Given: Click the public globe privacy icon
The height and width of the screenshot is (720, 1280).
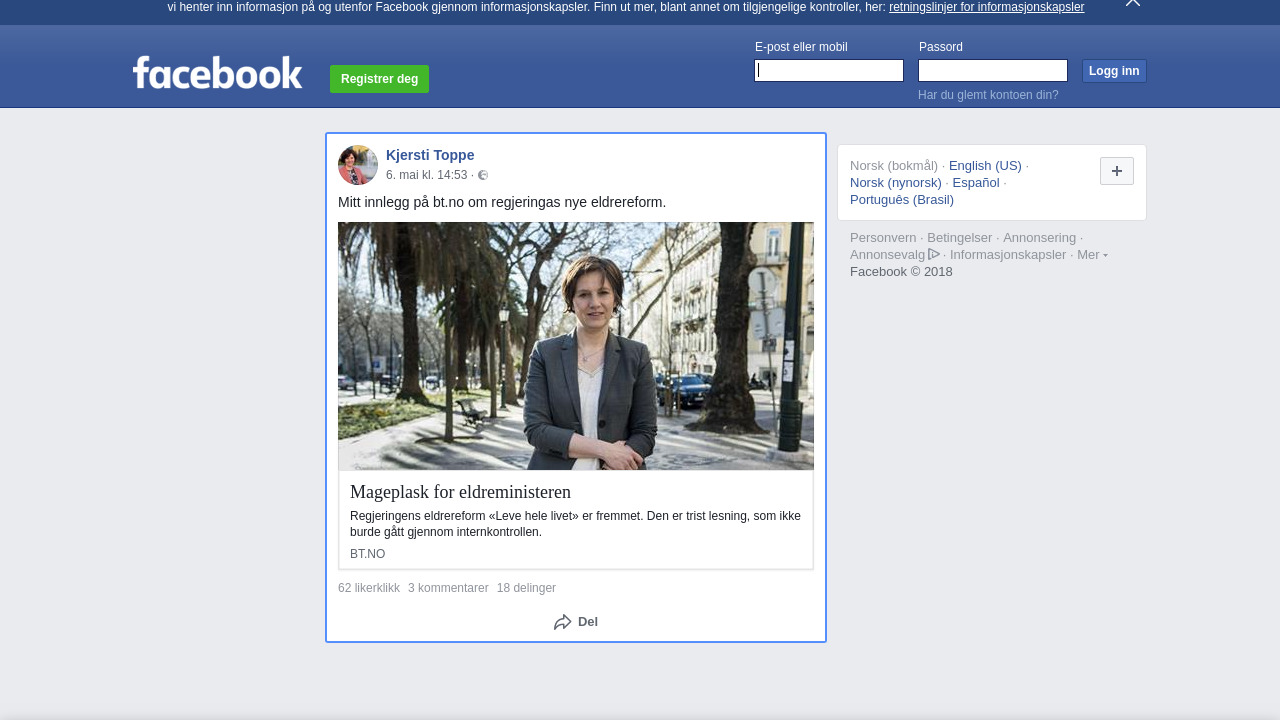Looking at the screenshot, I should pyautogui.click(x=483, y=175).
